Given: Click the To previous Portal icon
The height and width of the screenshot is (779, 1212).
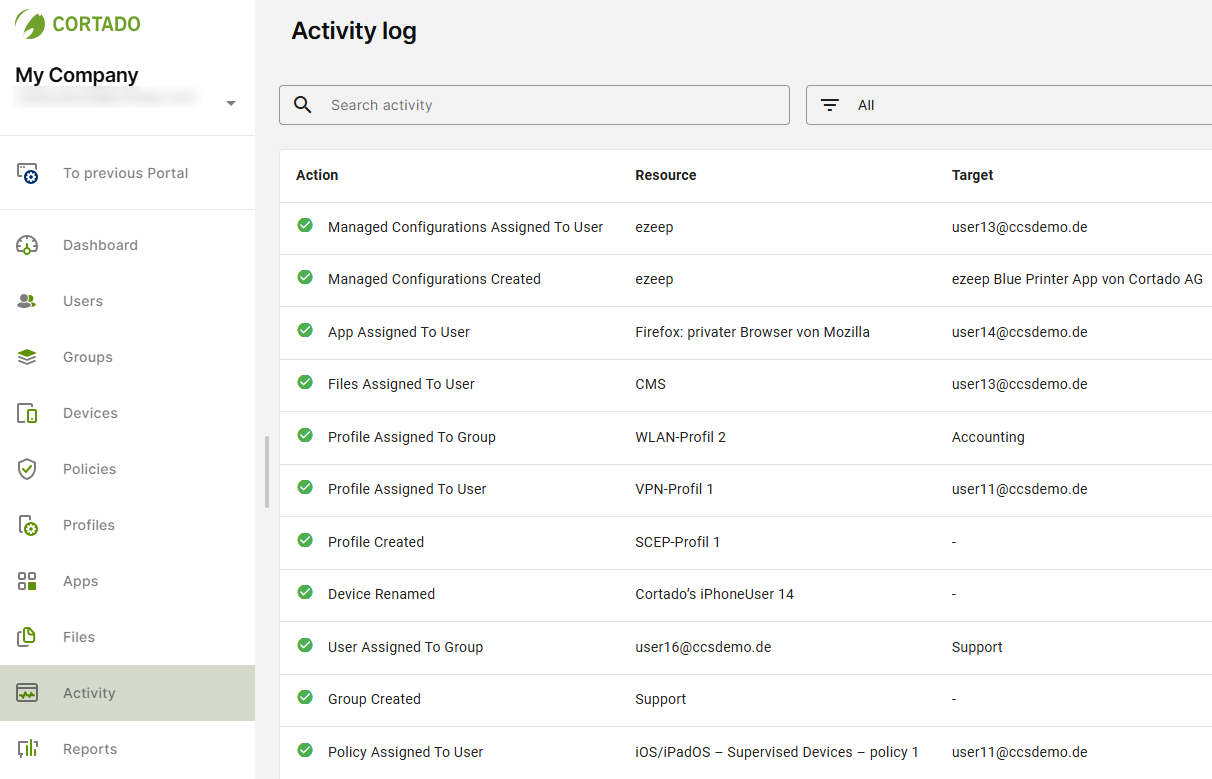Looking at the screenshot, I should pyautogui.click(x=27, y=173).
